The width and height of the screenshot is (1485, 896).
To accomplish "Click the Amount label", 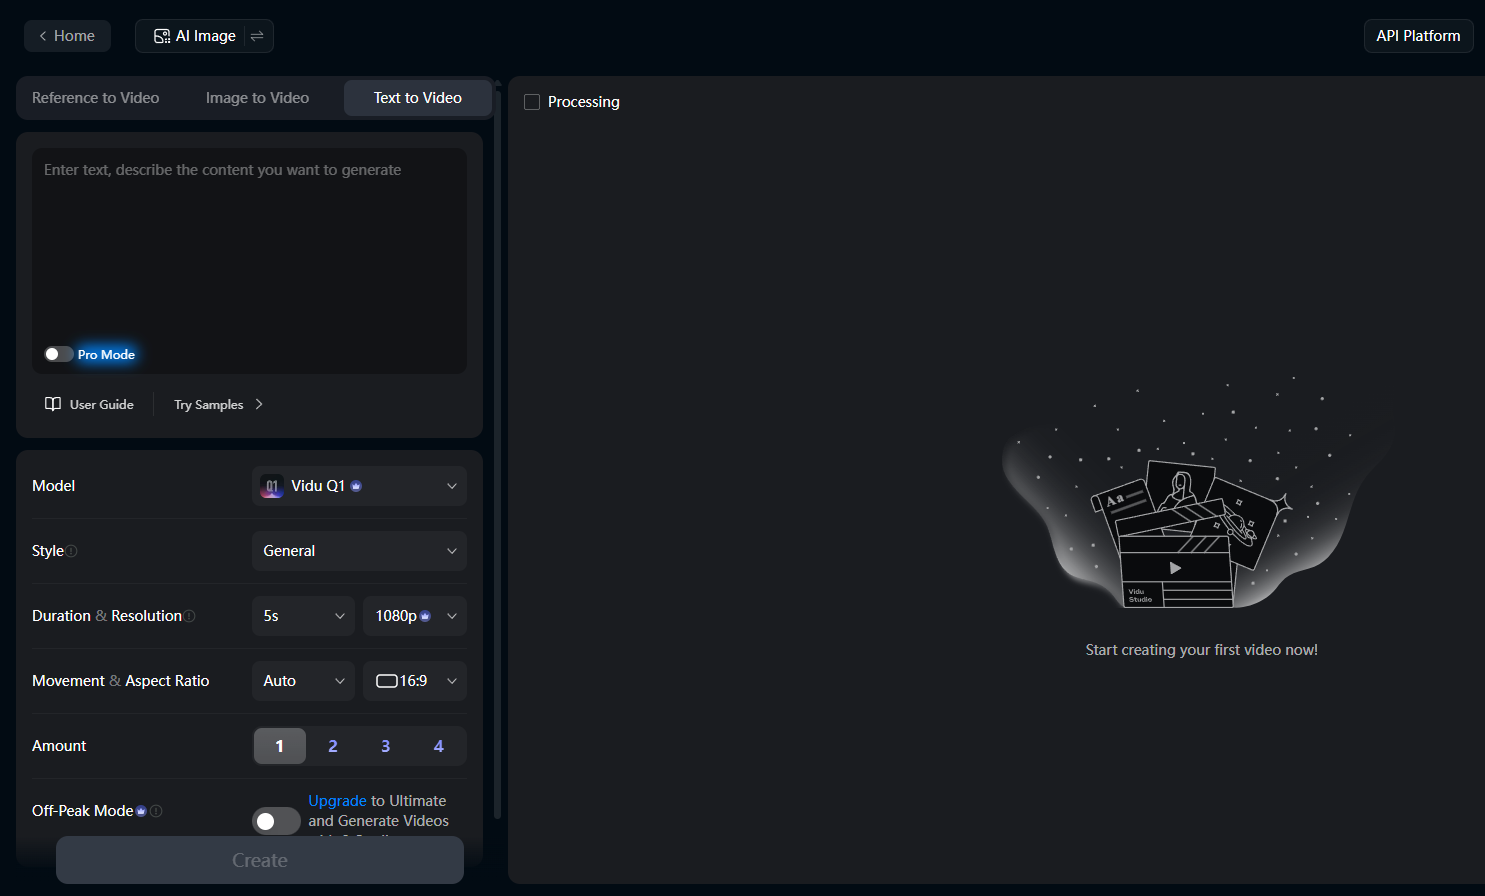I will 59,746.
